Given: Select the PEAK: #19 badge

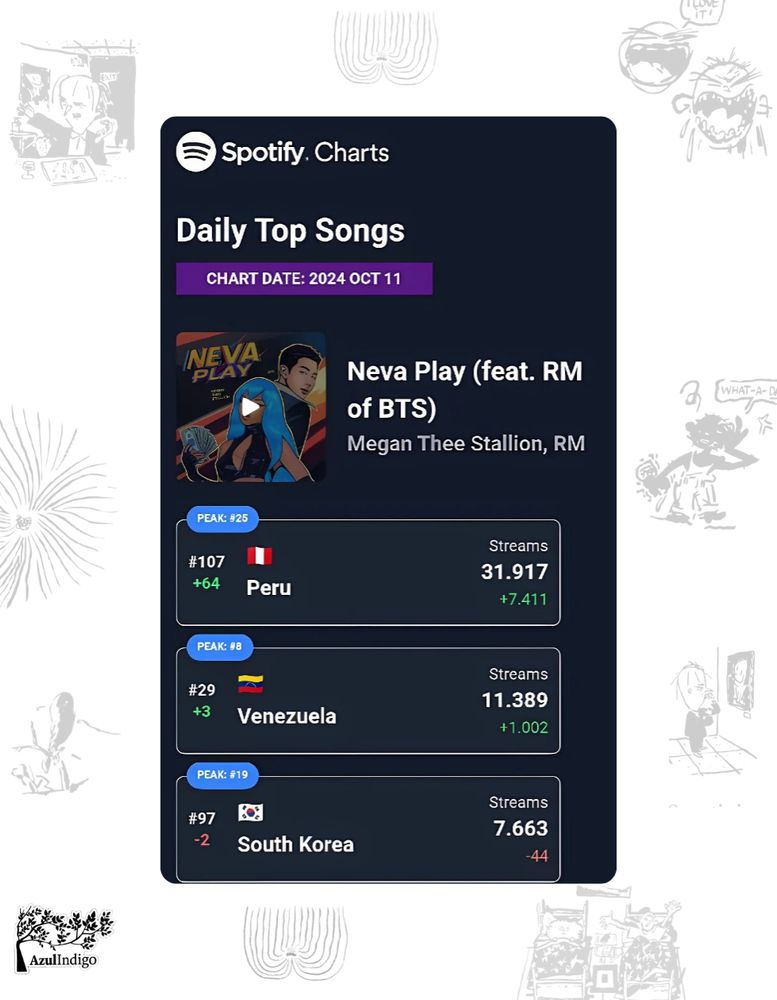Looking at the screenshot, I should (x=222, y=775).
